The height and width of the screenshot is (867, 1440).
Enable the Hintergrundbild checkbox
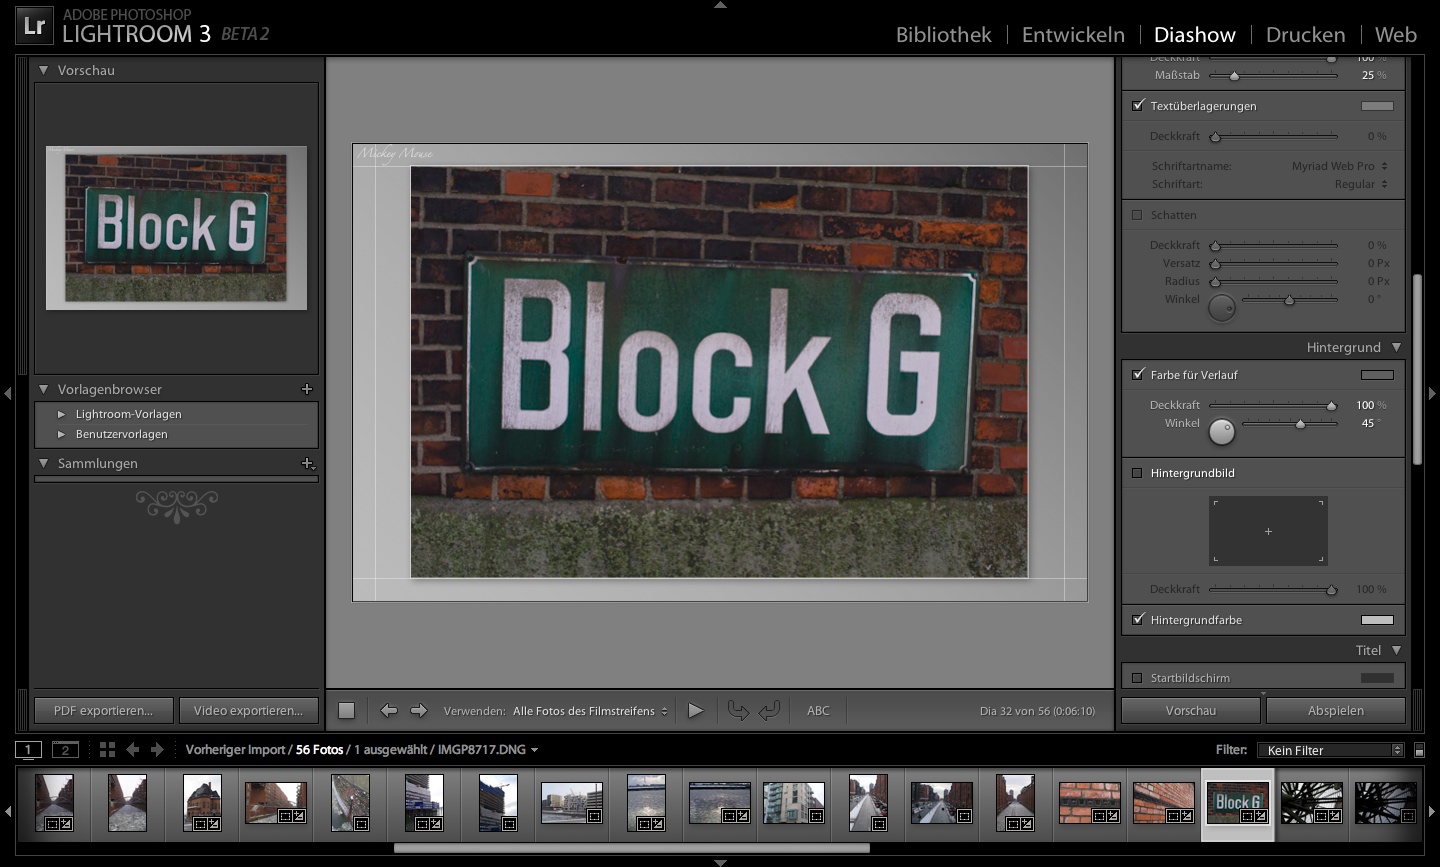click(1137, 472)
